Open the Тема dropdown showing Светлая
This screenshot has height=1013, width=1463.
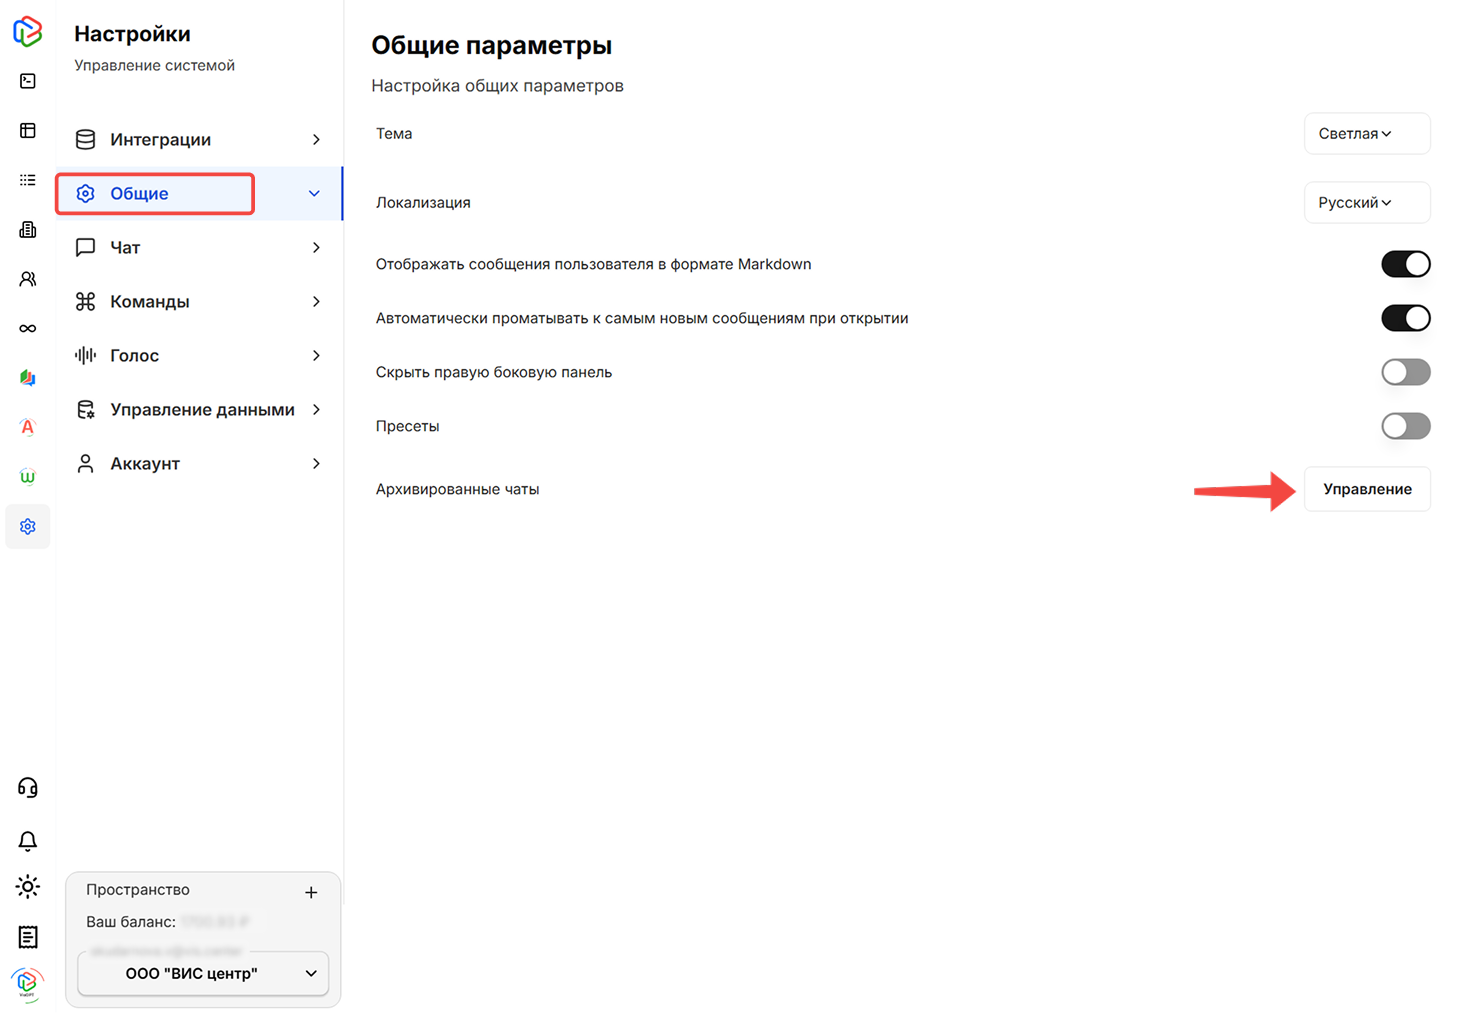click(x=1366, y=133)
